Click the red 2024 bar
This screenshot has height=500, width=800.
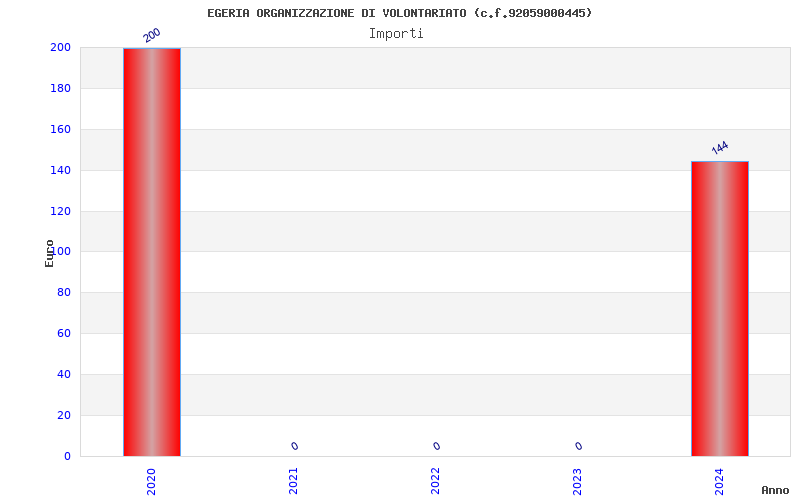(x=720, y=309)
